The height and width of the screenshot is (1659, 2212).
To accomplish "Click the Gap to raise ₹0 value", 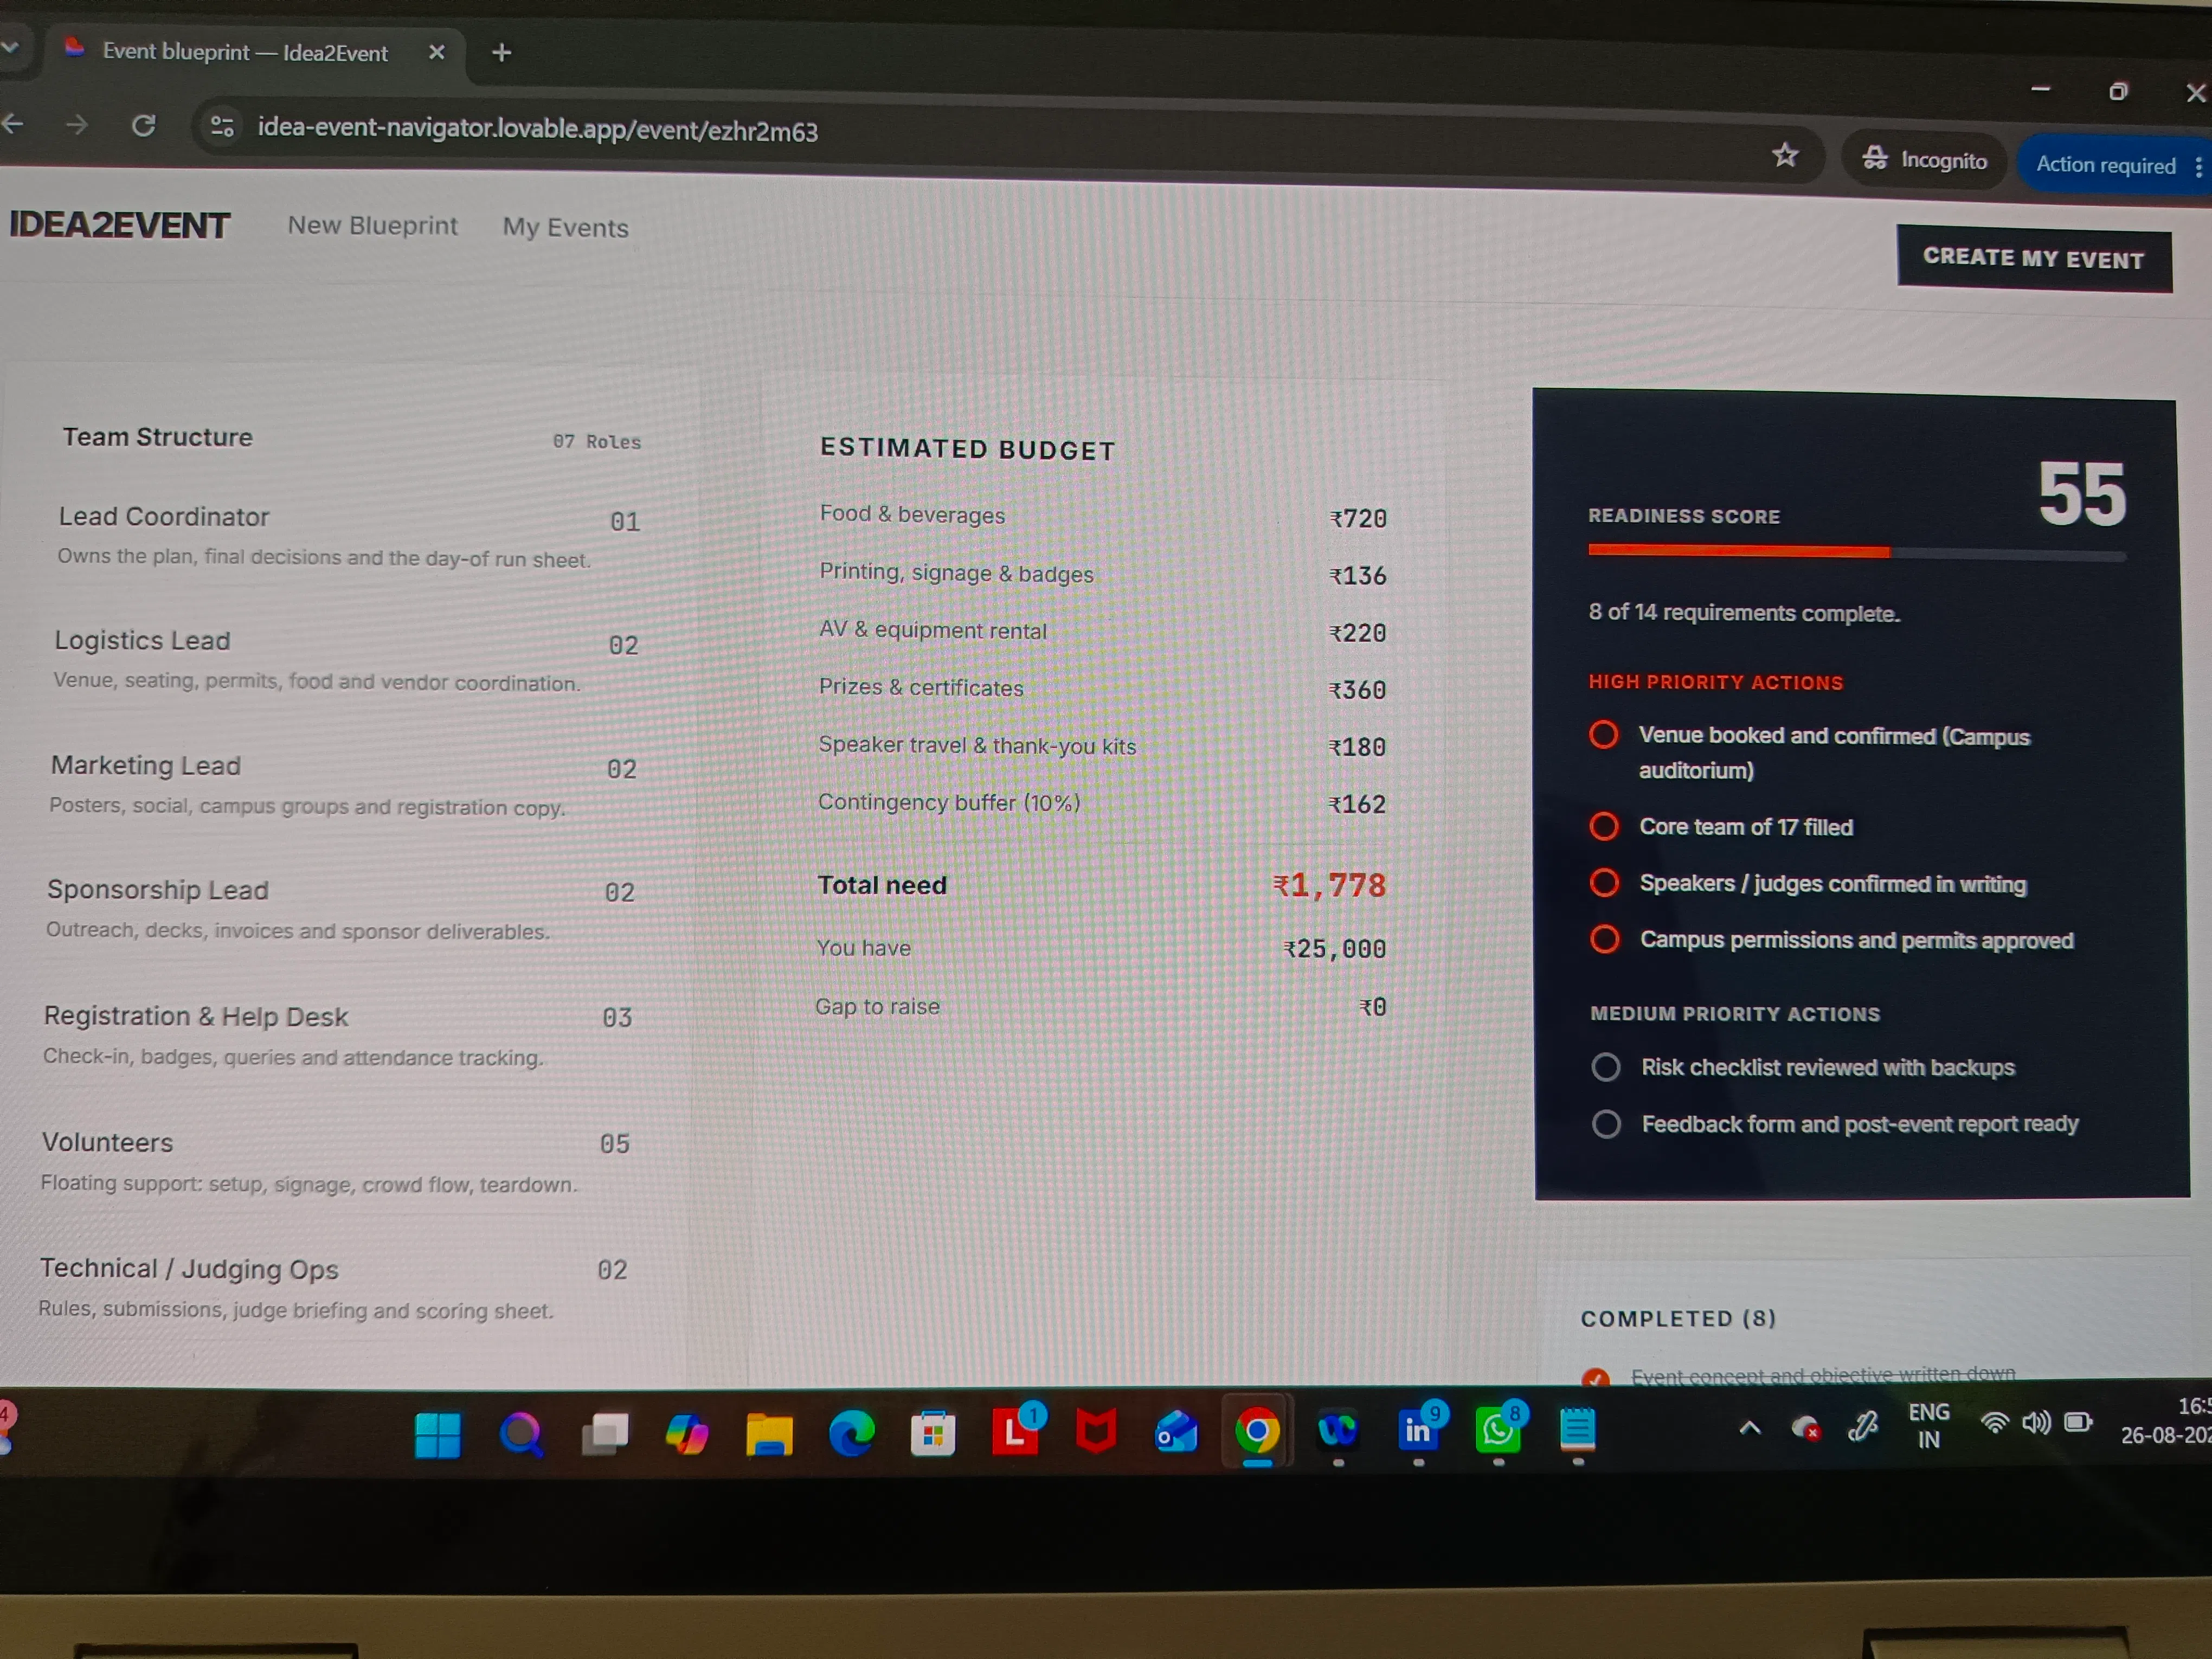I will click(x=1373, y=1007).
